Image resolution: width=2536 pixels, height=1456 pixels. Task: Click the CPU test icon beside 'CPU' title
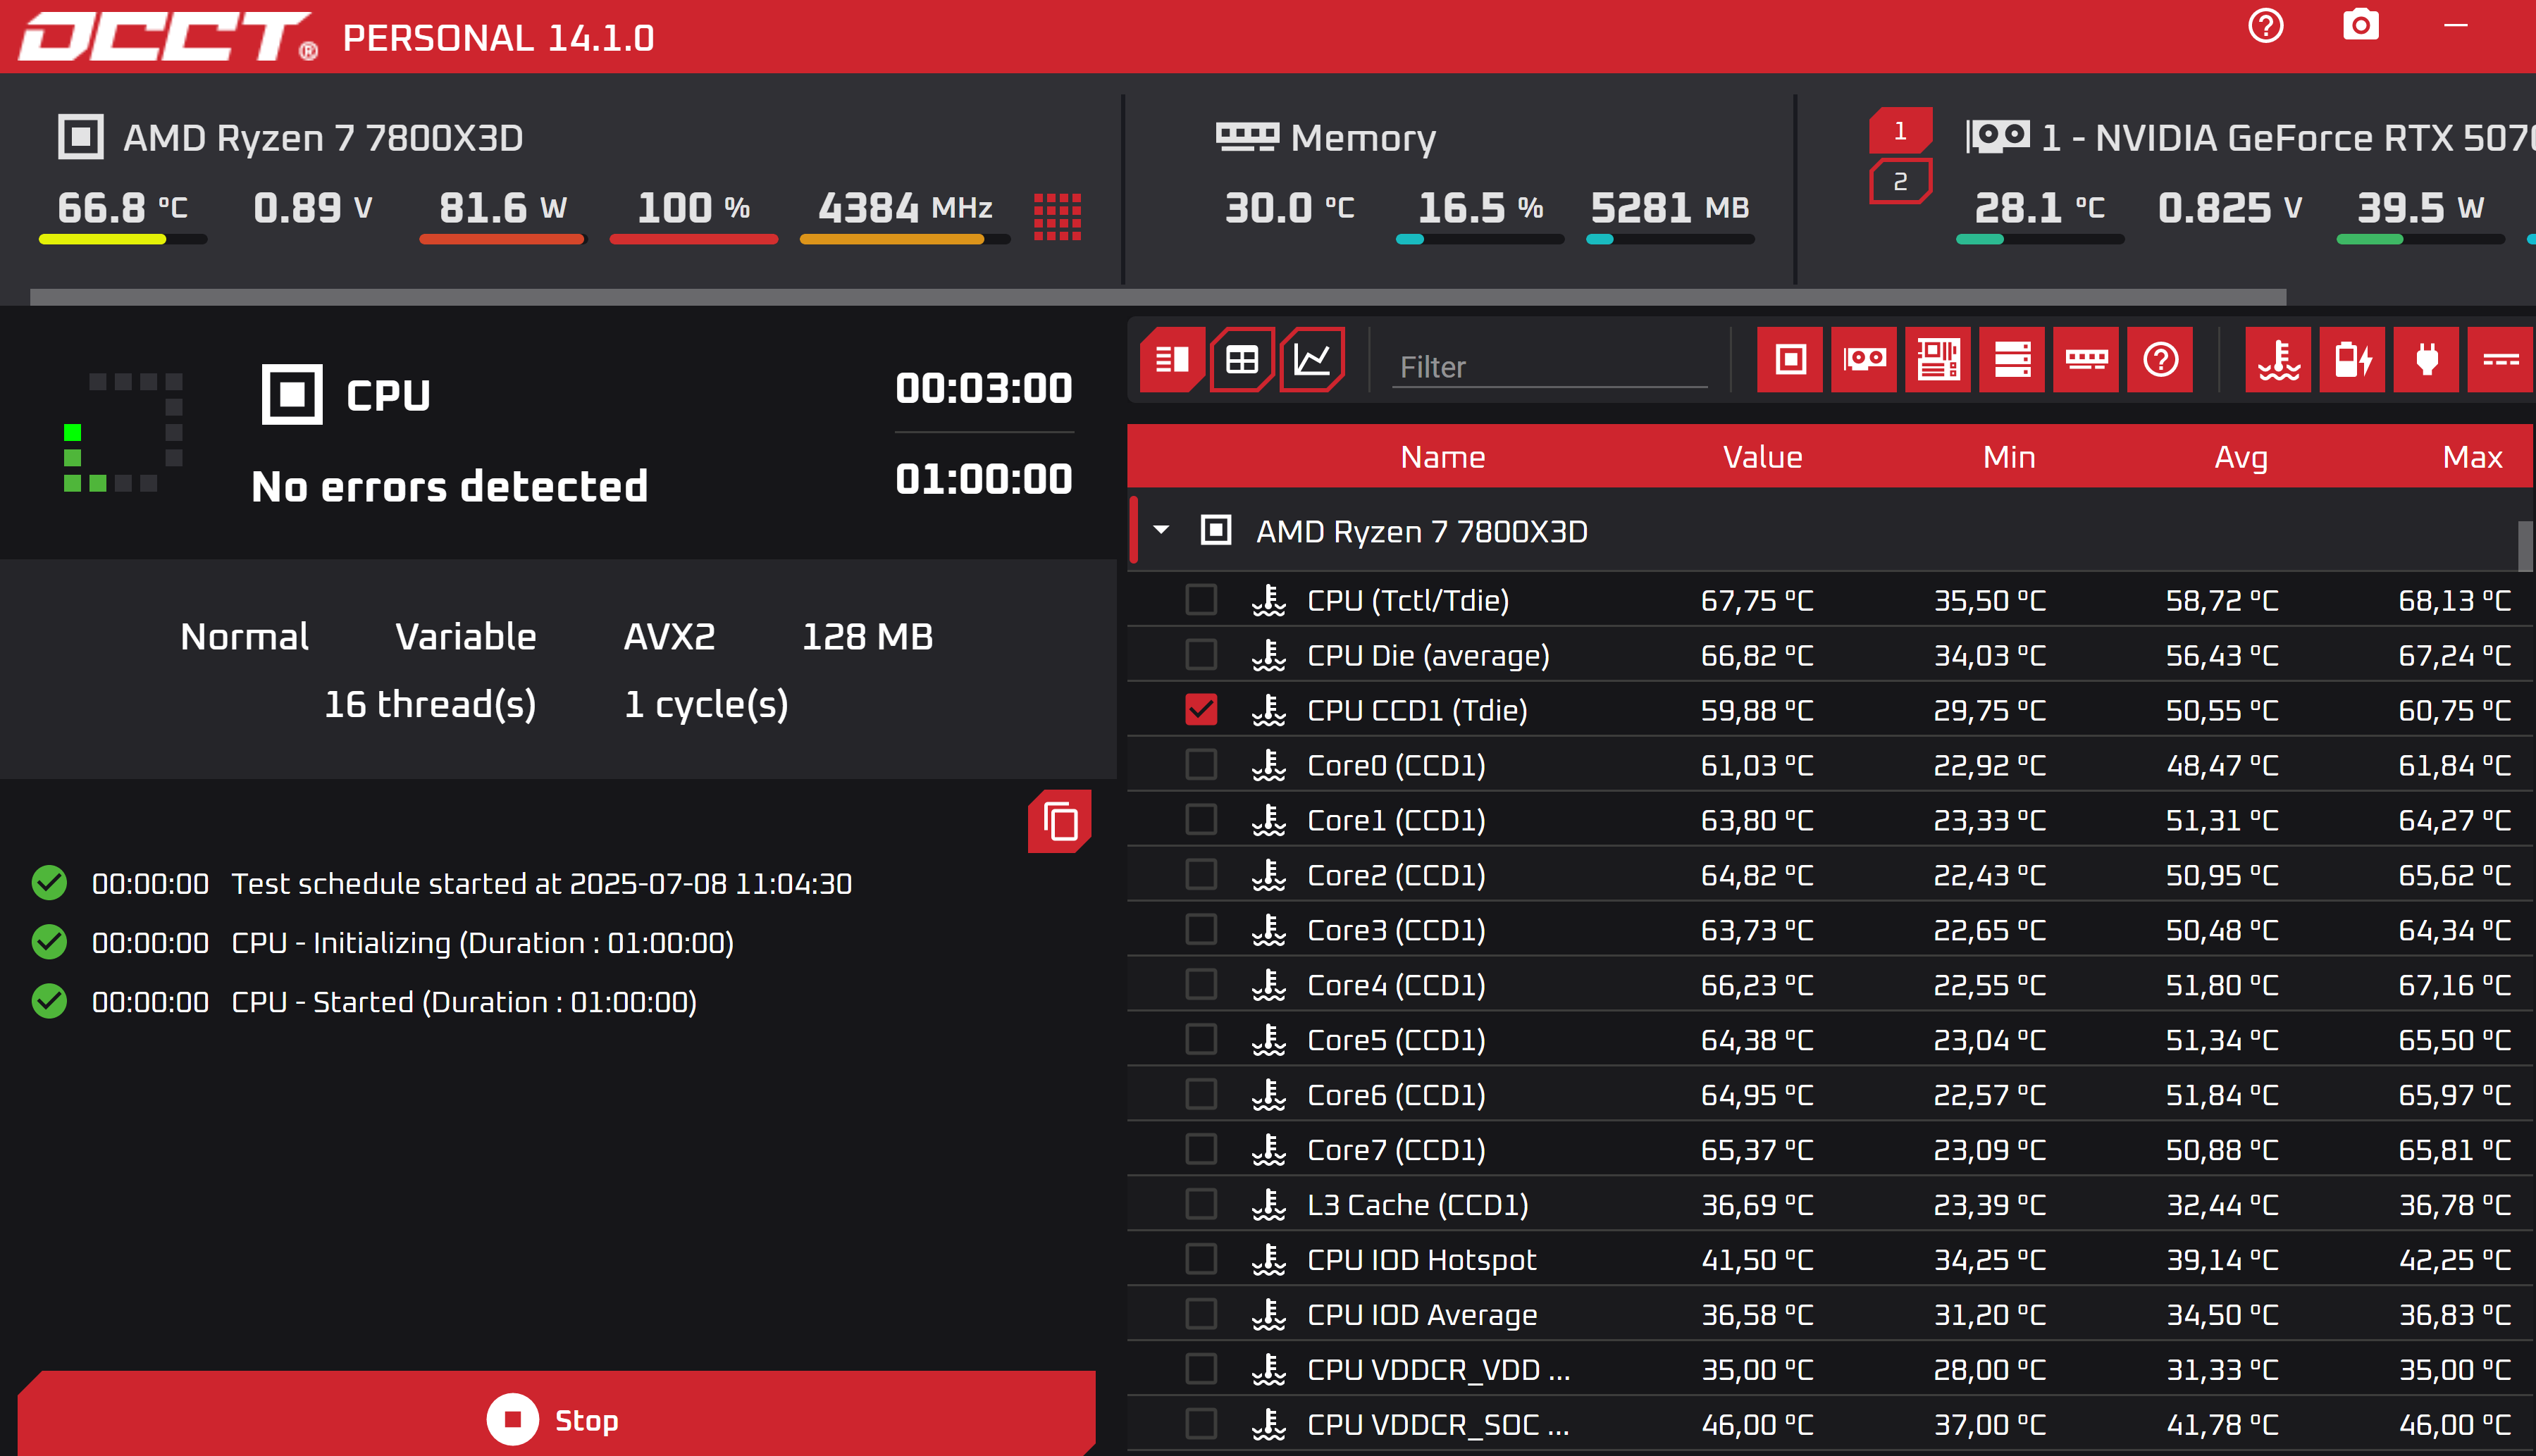tap(292, 394)
